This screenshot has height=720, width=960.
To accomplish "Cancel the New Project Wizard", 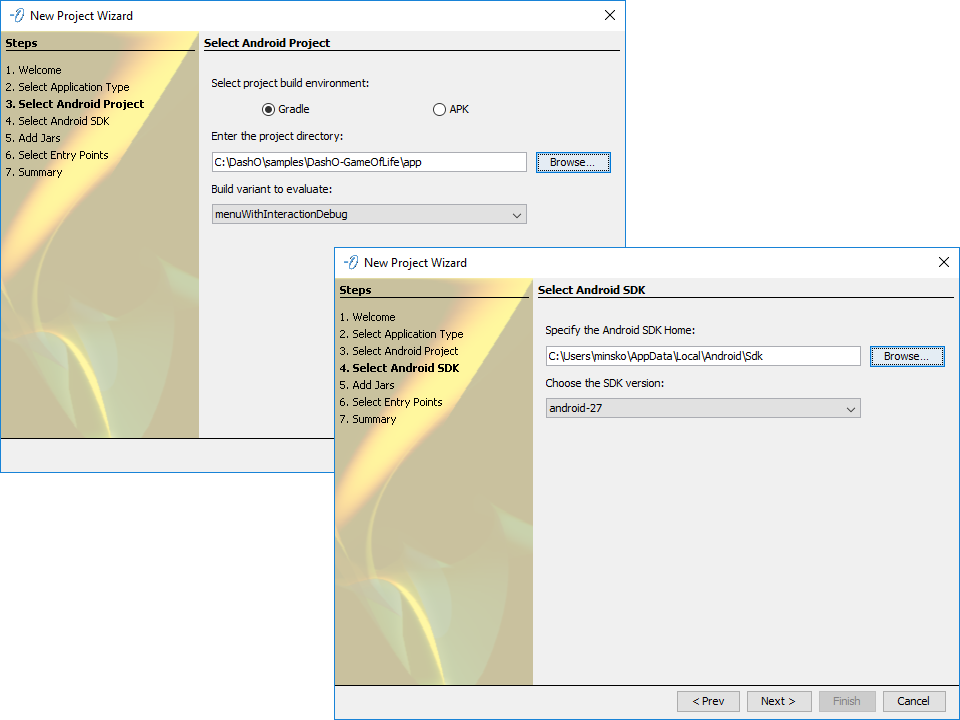I will tap(913, 701).
